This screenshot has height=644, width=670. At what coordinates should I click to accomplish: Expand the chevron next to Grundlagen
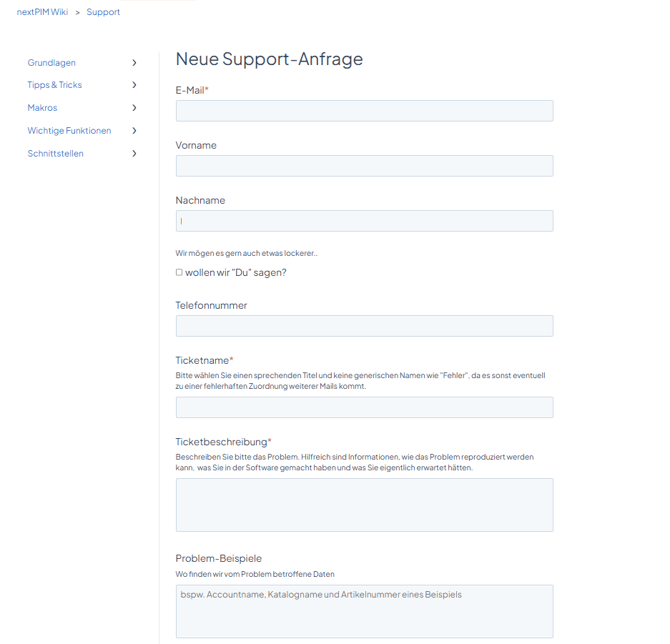(x=134, y=63)
